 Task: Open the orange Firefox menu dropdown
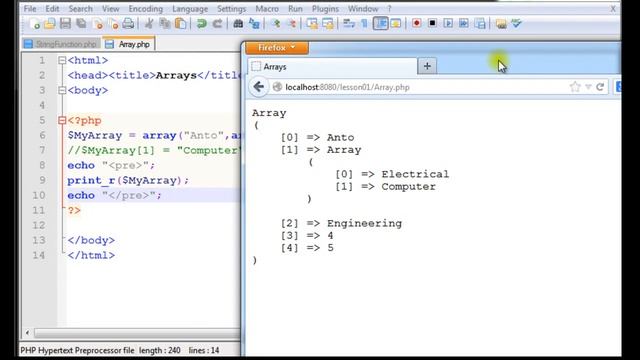pyautogui.click(x=277, y=48)
